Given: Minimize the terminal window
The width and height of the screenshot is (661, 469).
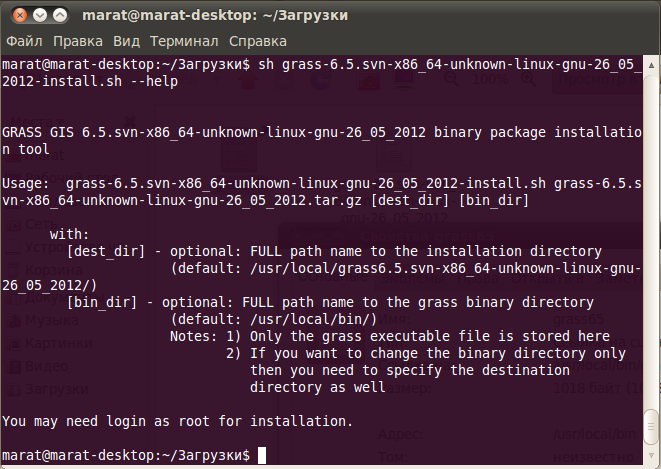Looking at the screenshot, I should coord(40,15).
